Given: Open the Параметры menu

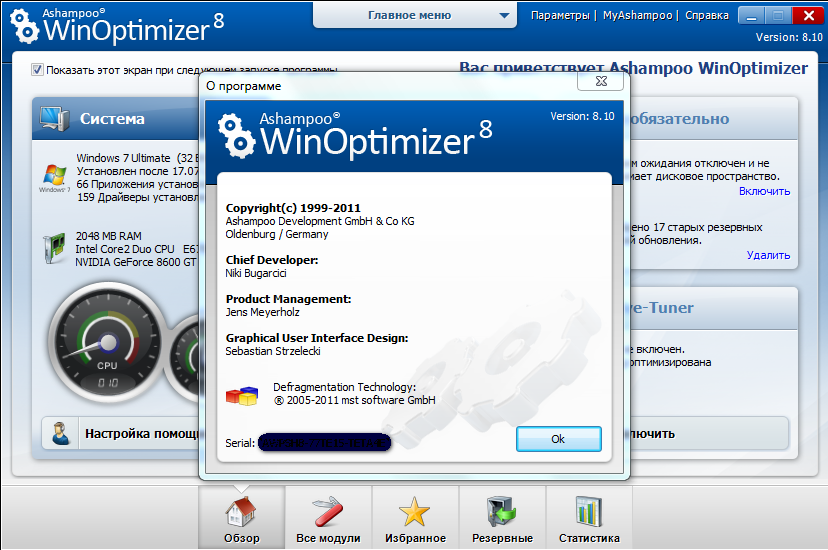Looking at the screenshot, I should tap(560, 16).
